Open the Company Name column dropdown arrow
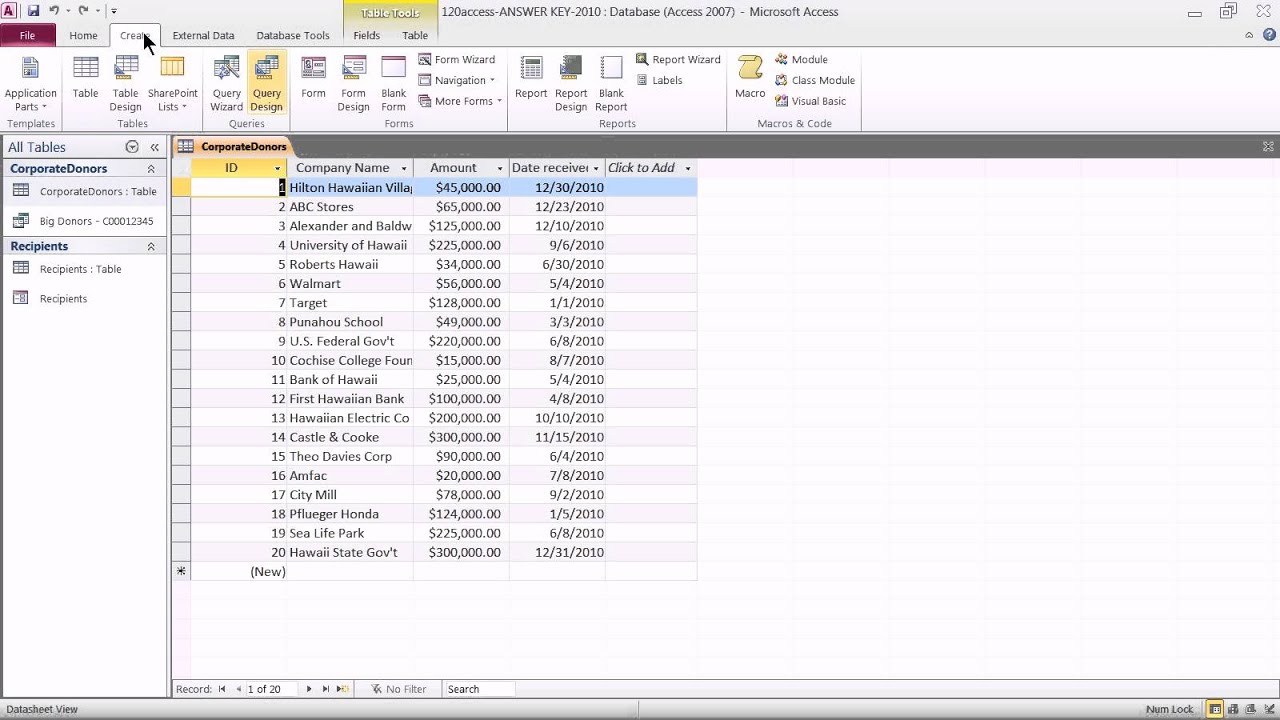 (x=404, y=168)
